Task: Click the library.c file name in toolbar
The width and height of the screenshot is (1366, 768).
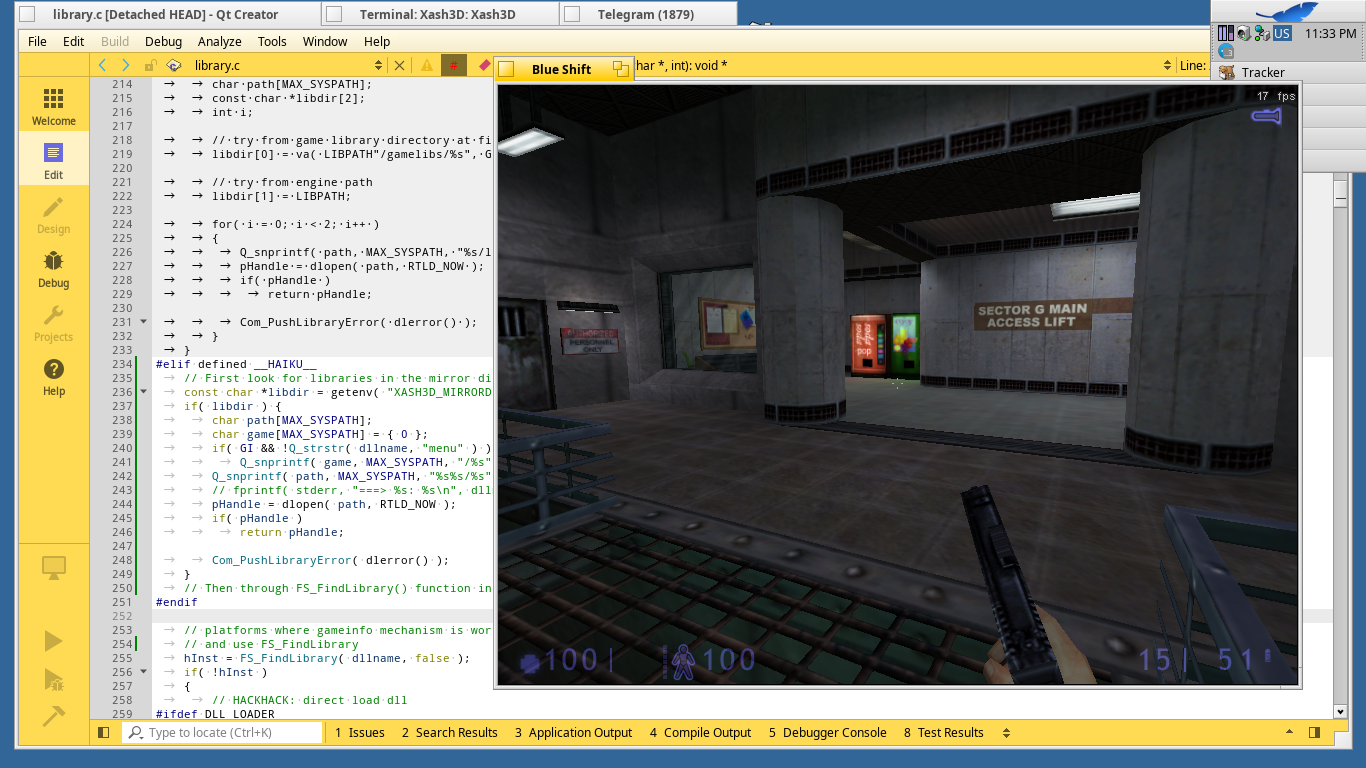Action: point(217,65)
